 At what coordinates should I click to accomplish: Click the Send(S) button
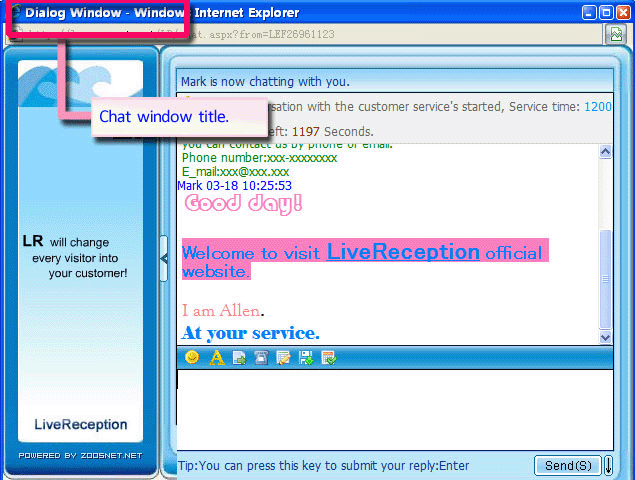coord(568,466)
